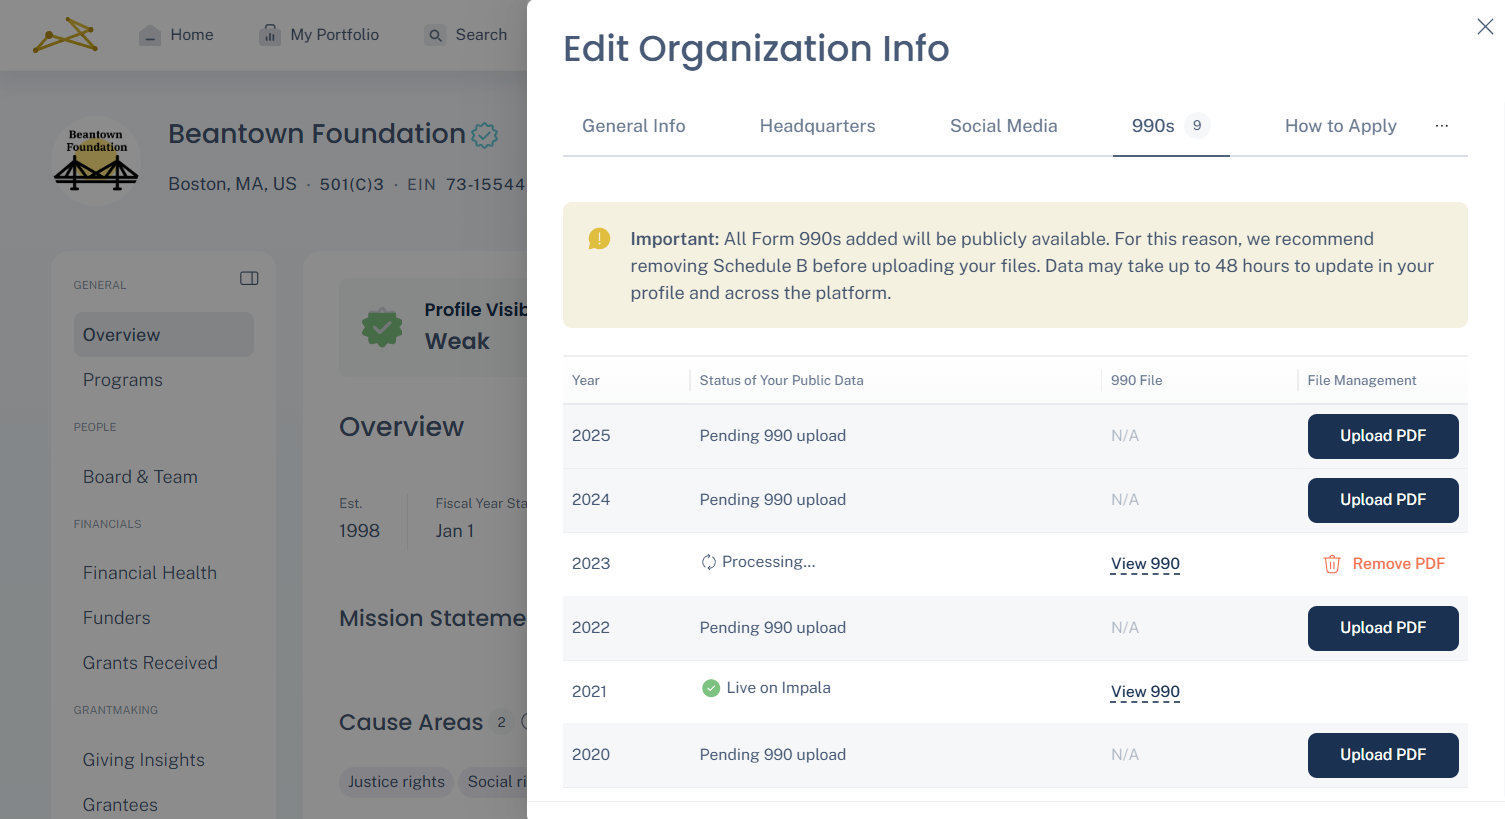The image size is (1505, 819).
Task: Click the Status of Your Public Data header
Action: 782,381
